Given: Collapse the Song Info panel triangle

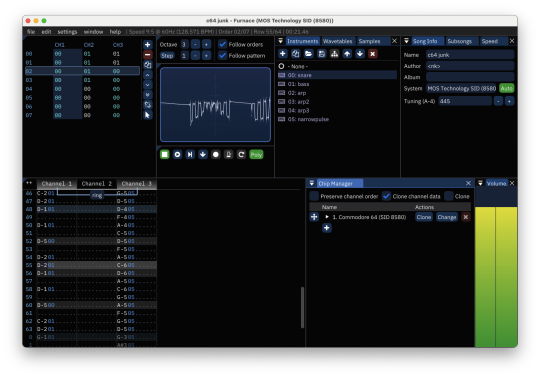Looking at the screenshot, I should pyautogui.click(x=406, y=41).
